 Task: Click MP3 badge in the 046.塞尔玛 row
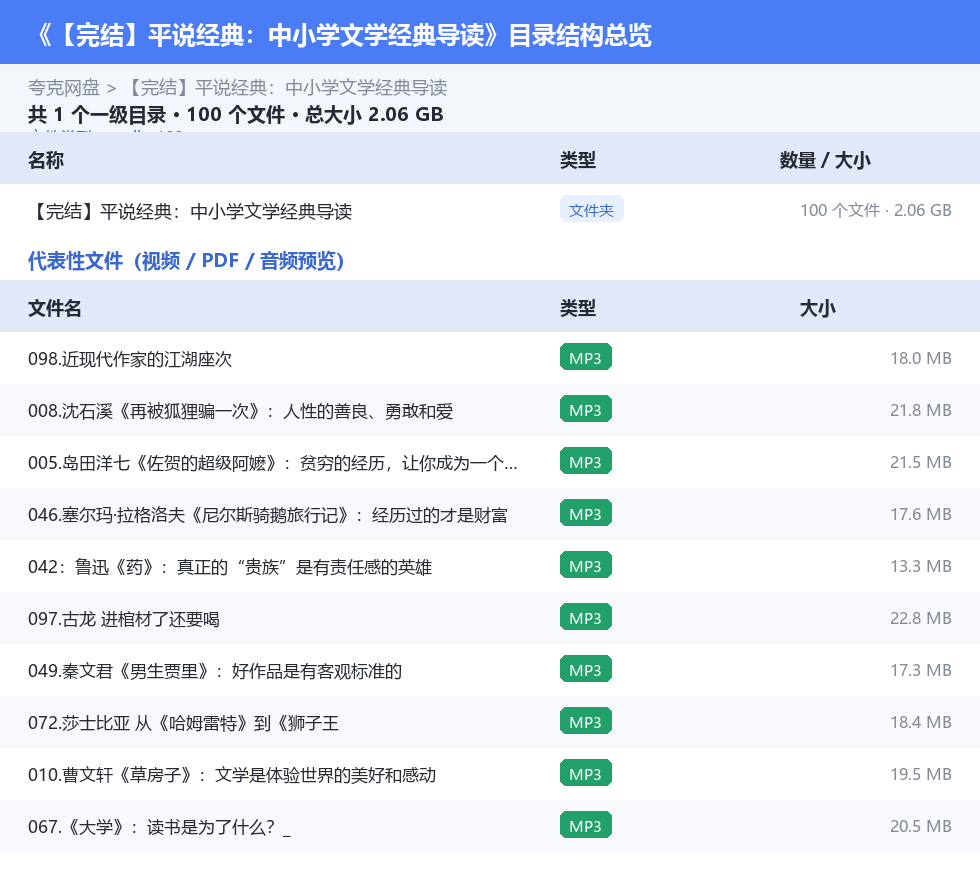[x=586, y=513]
